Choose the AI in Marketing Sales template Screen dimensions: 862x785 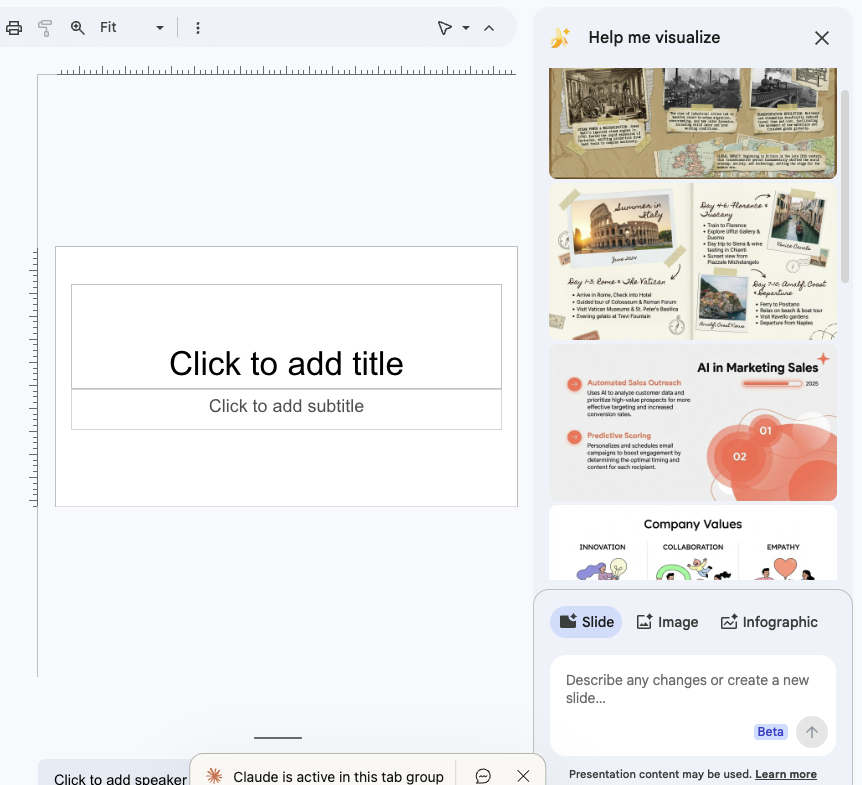coord(692,422)
